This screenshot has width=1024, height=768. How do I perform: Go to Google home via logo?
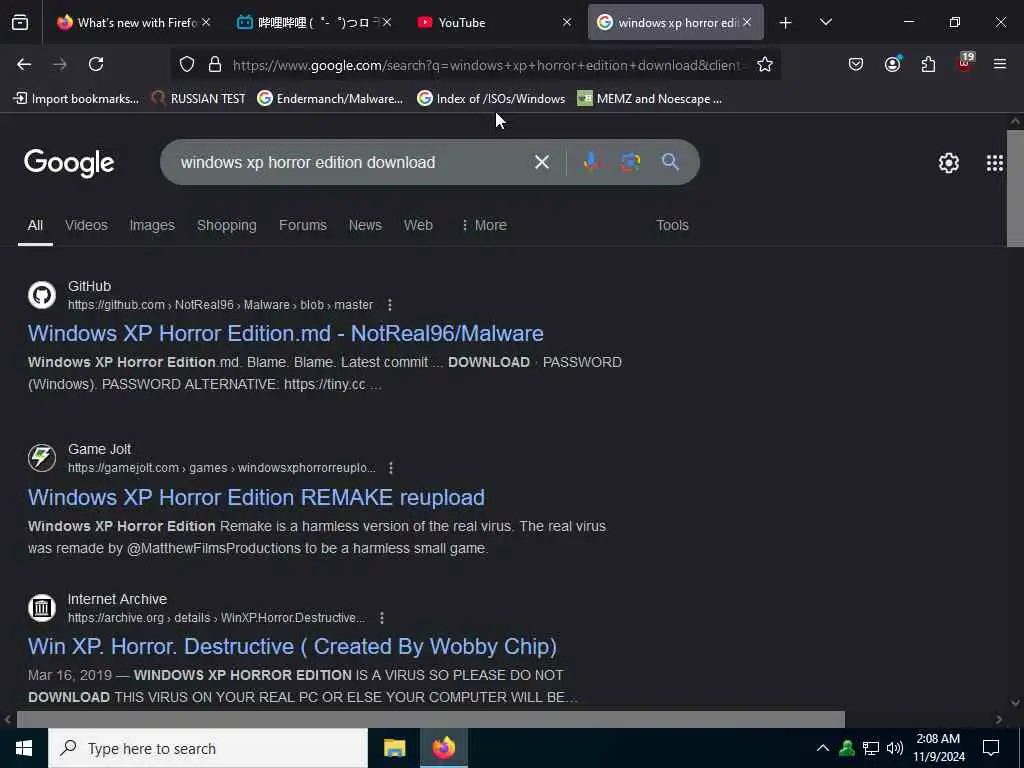point(69,163)
